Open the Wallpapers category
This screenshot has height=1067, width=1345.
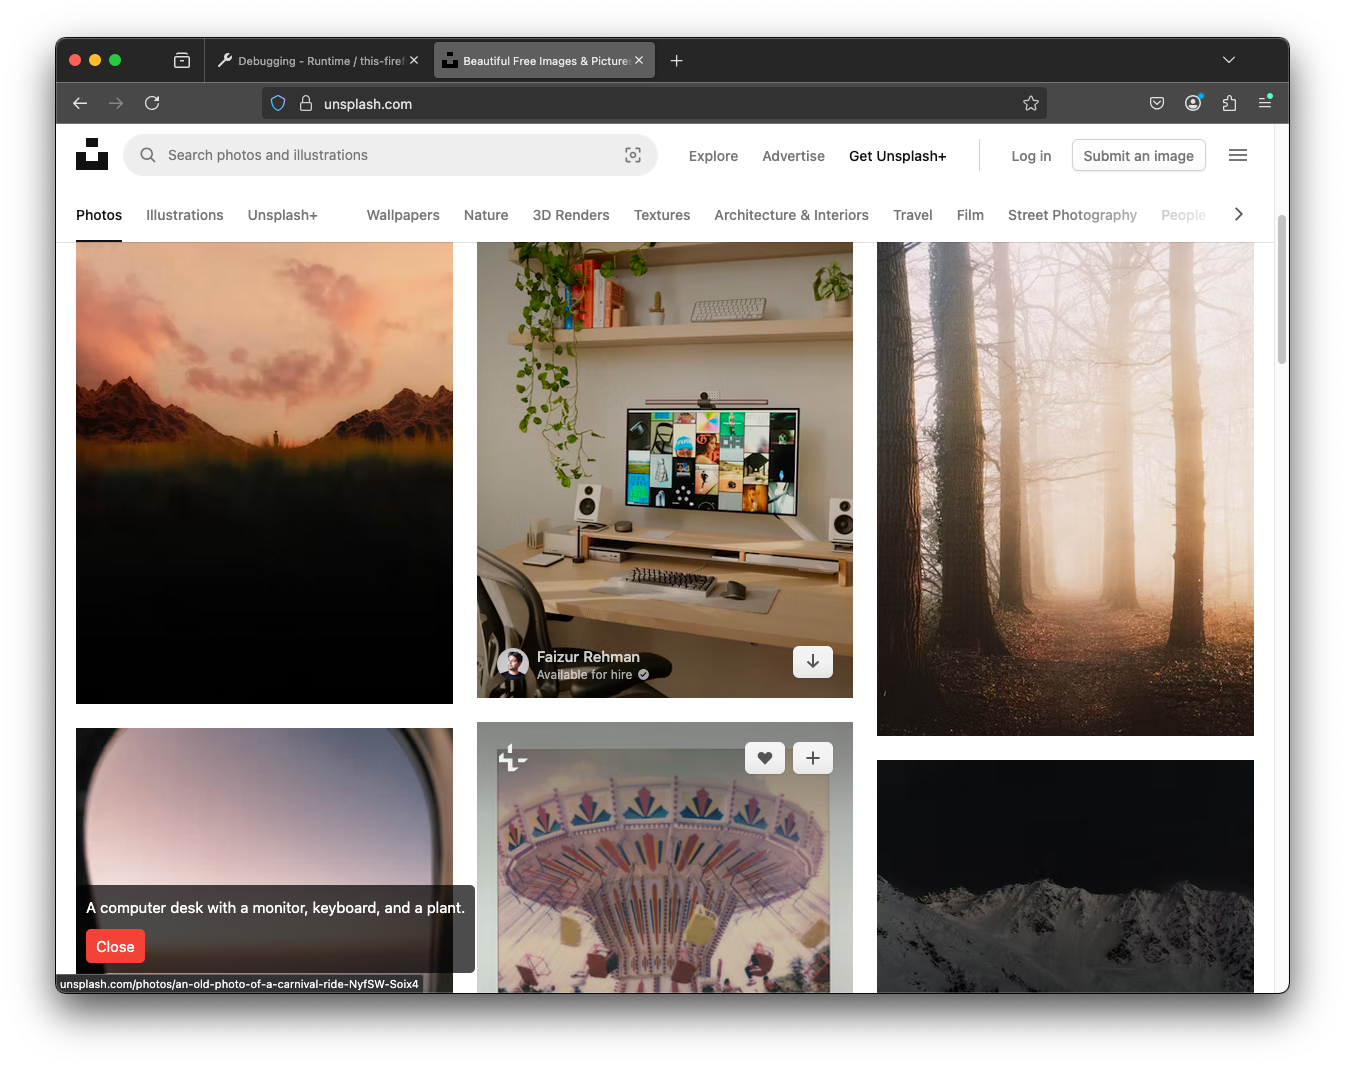403,215
